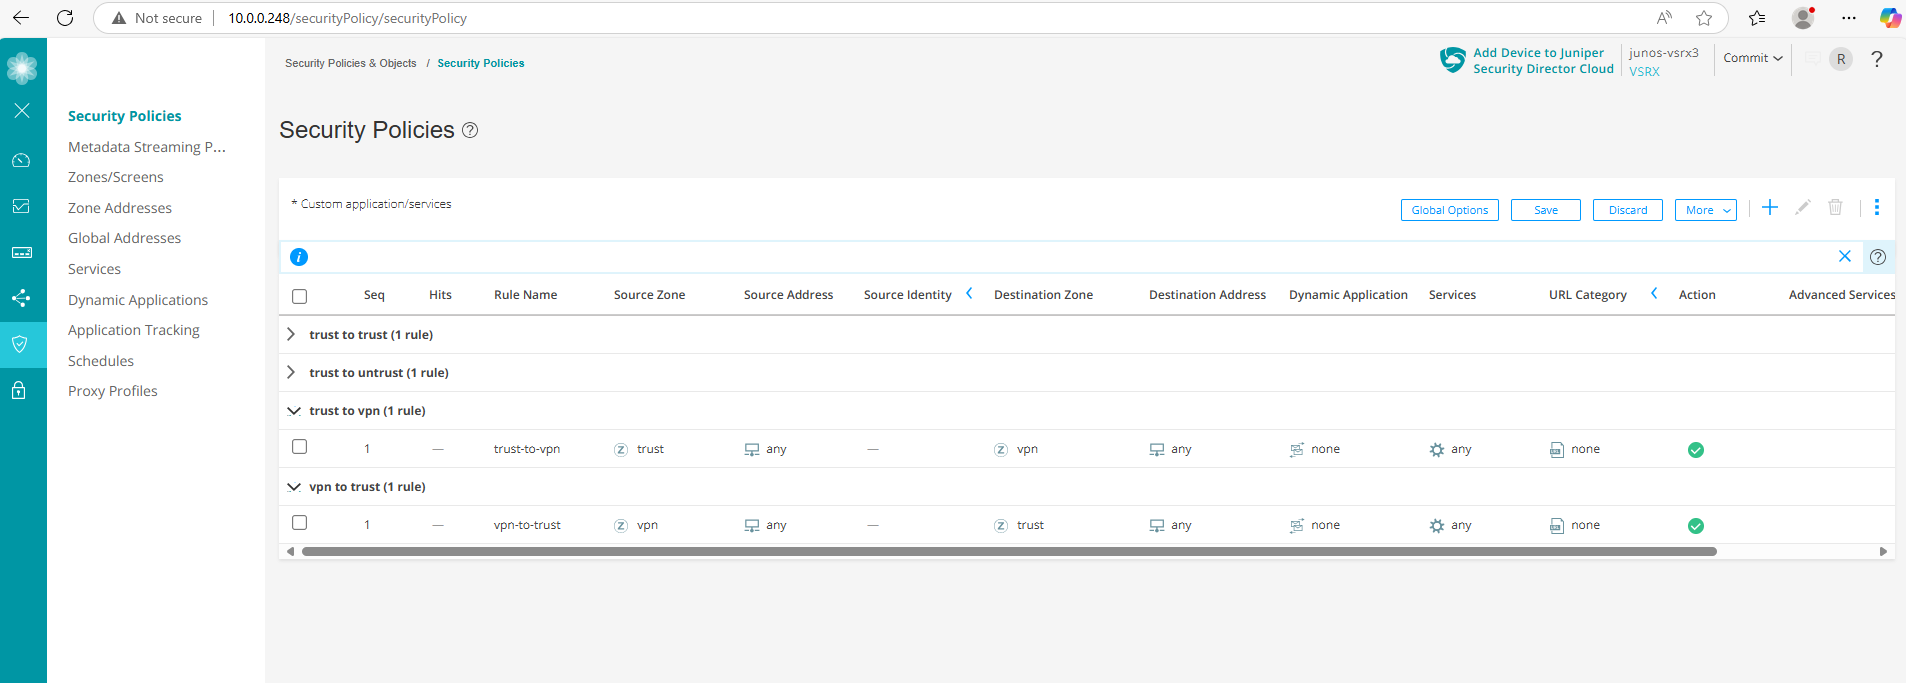Open Proxy Profiles menu item
Image resolution: width=1906 pixels, height=683 pixels.
[x=113, y=391]
